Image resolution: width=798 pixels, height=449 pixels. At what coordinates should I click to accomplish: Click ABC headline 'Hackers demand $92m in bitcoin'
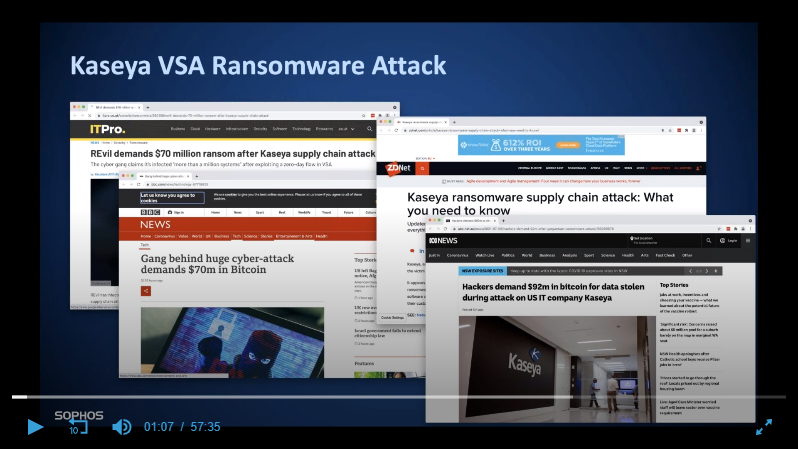tap(553, 292)
